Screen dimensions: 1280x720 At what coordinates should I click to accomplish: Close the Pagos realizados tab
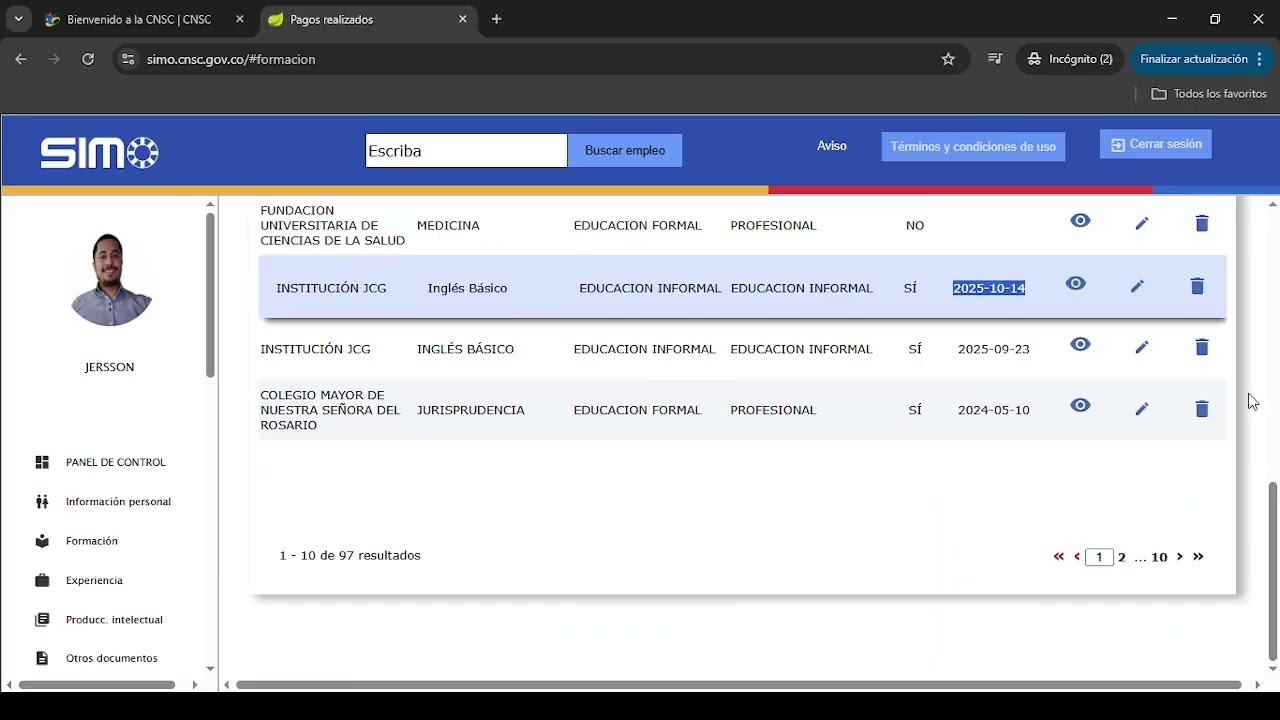click(x=463, y=19)
